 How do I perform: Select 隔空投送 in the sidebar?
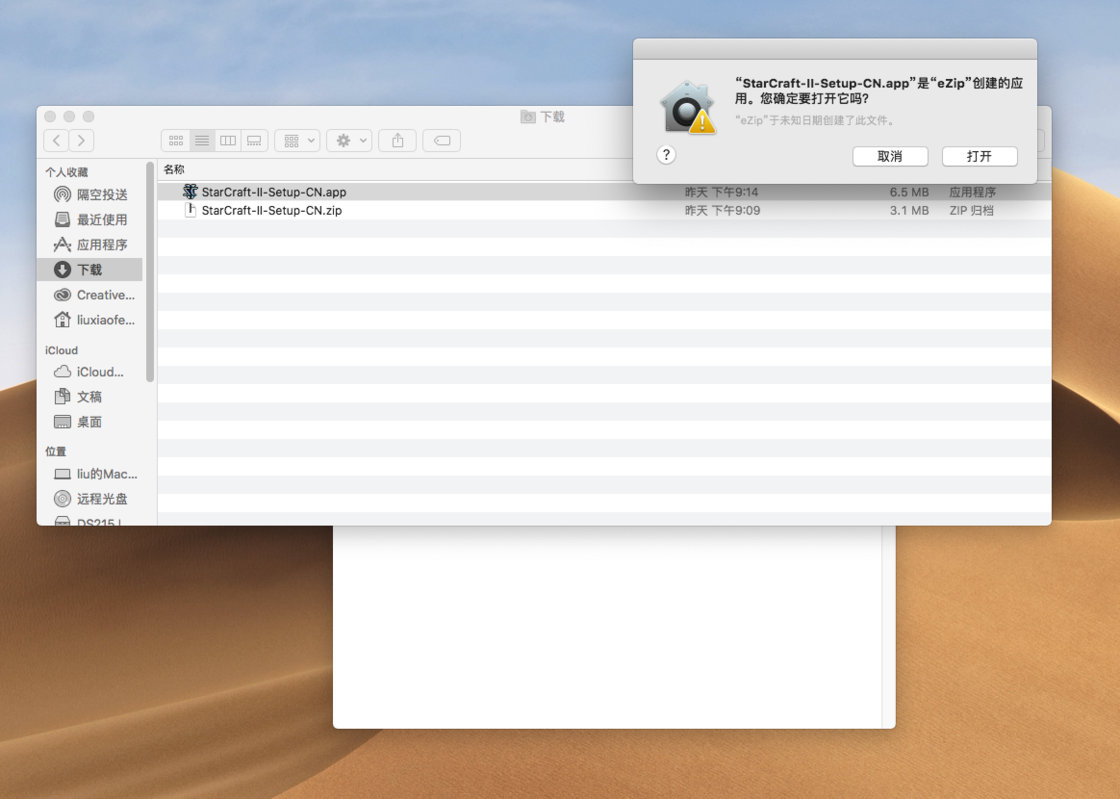[102, 194]
